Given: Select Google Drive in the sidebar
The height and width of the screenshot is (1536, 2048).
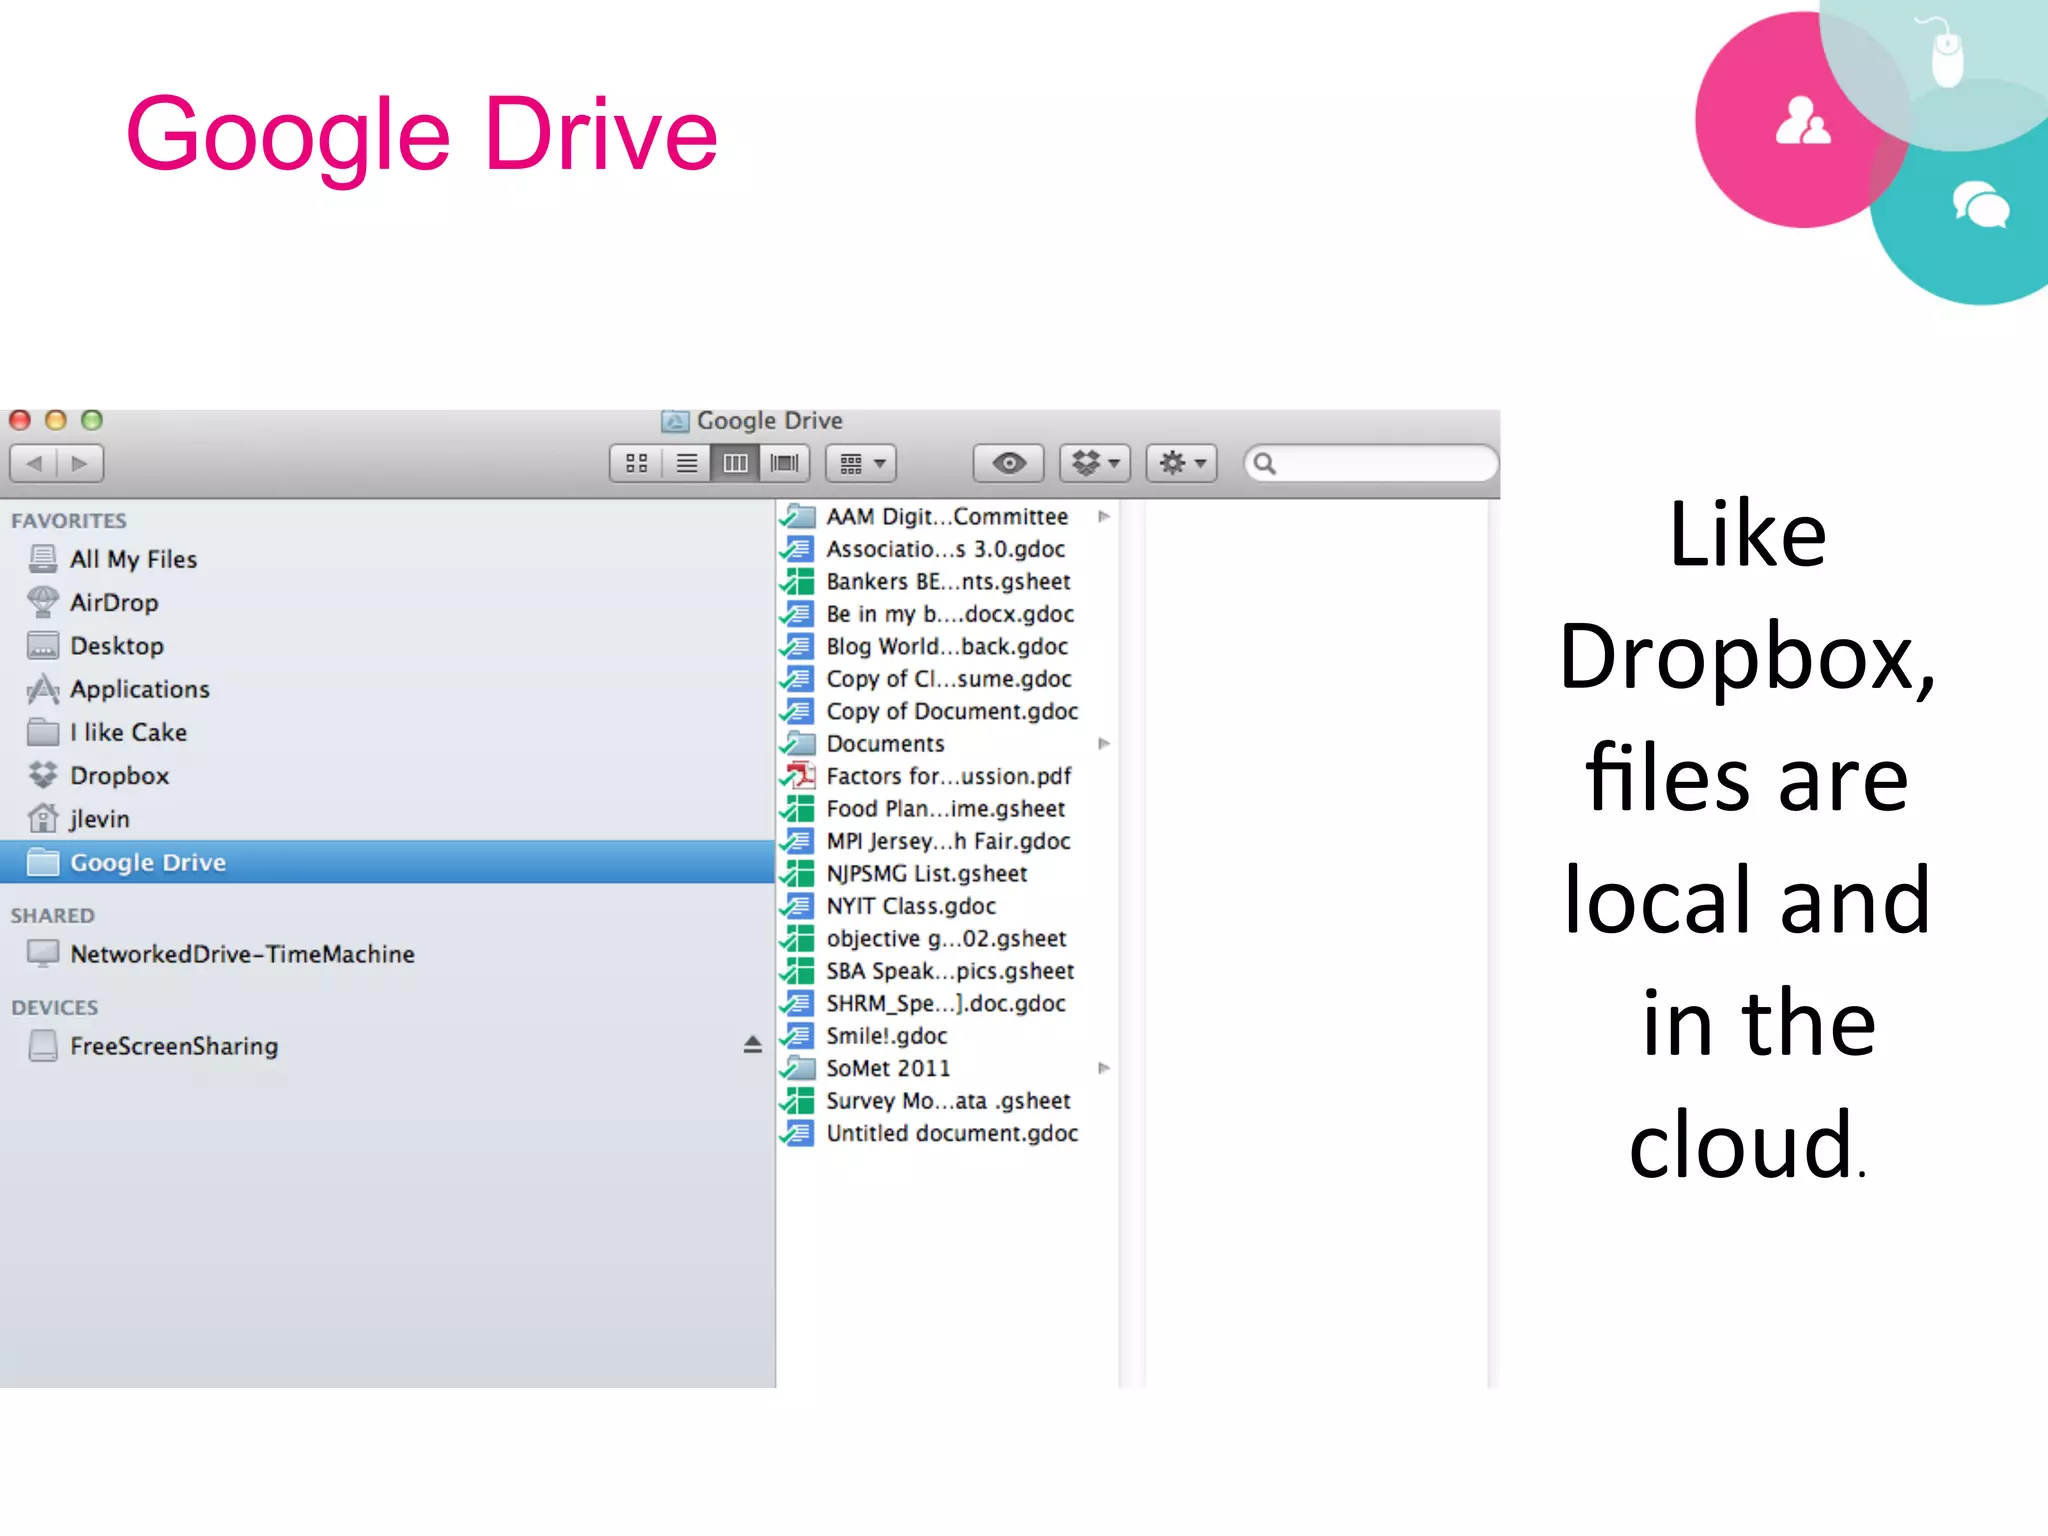Looking at the screenshot, I should coord(387,862).
